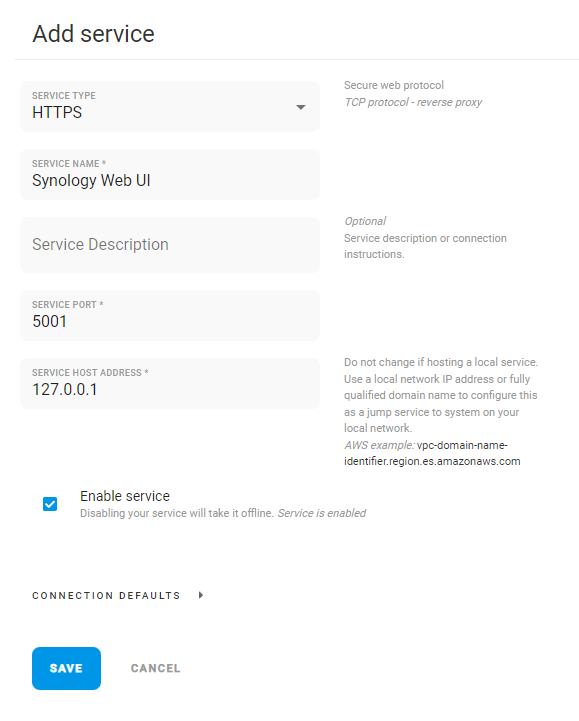Select the AWS example domain name text
The image size is (579, 721).
[x=432, y=453]
